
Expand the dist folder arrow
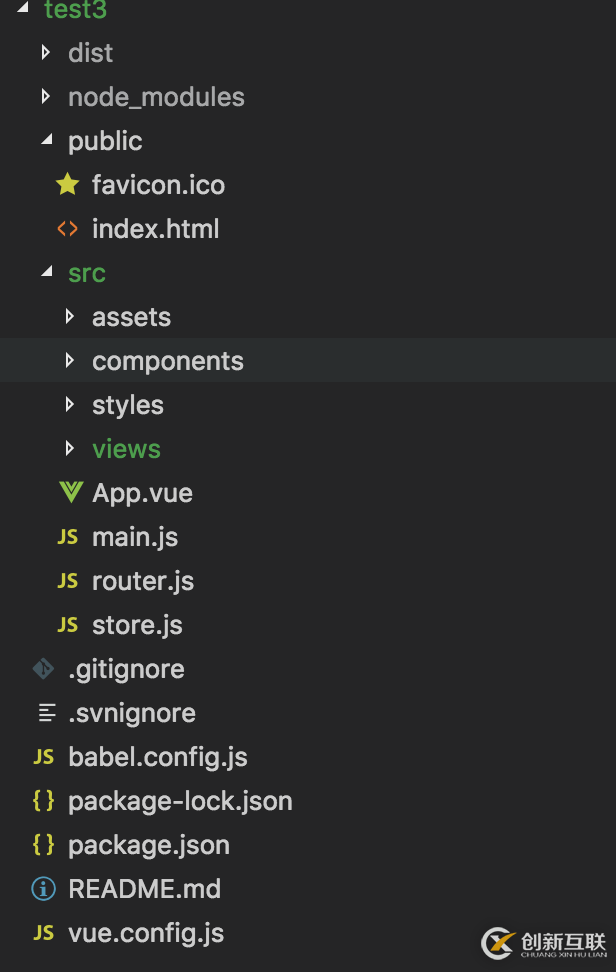click(x=45, y=53)
